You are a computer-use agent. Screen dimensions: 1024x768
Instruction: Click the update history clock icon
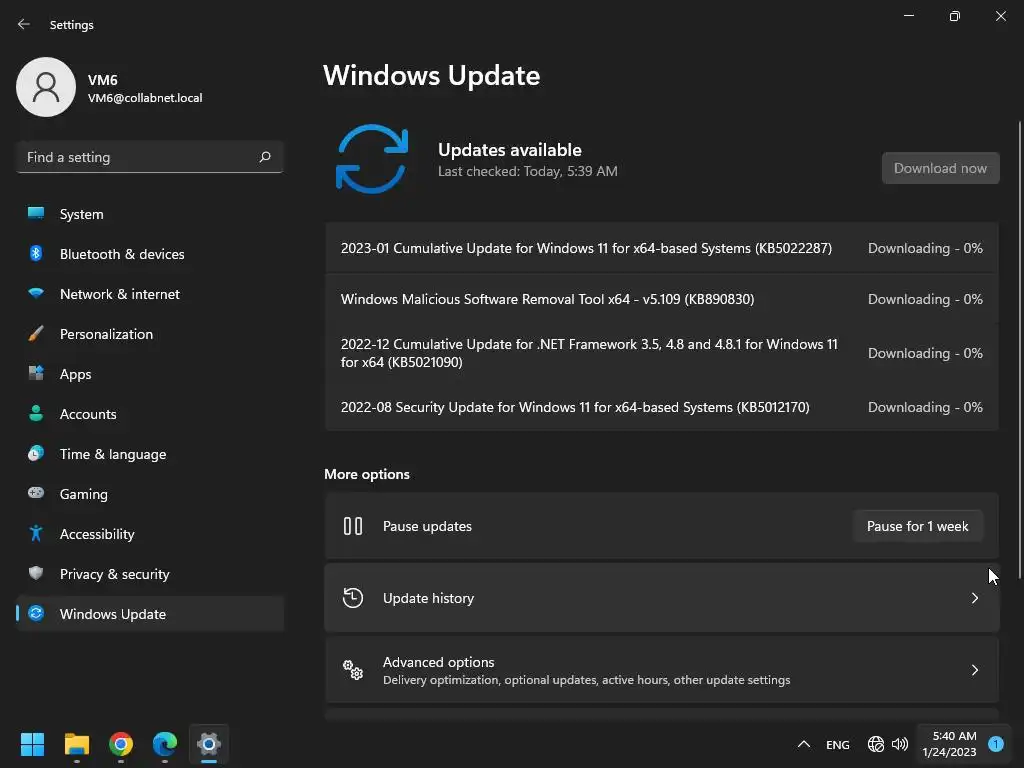(x=353, y=598)
